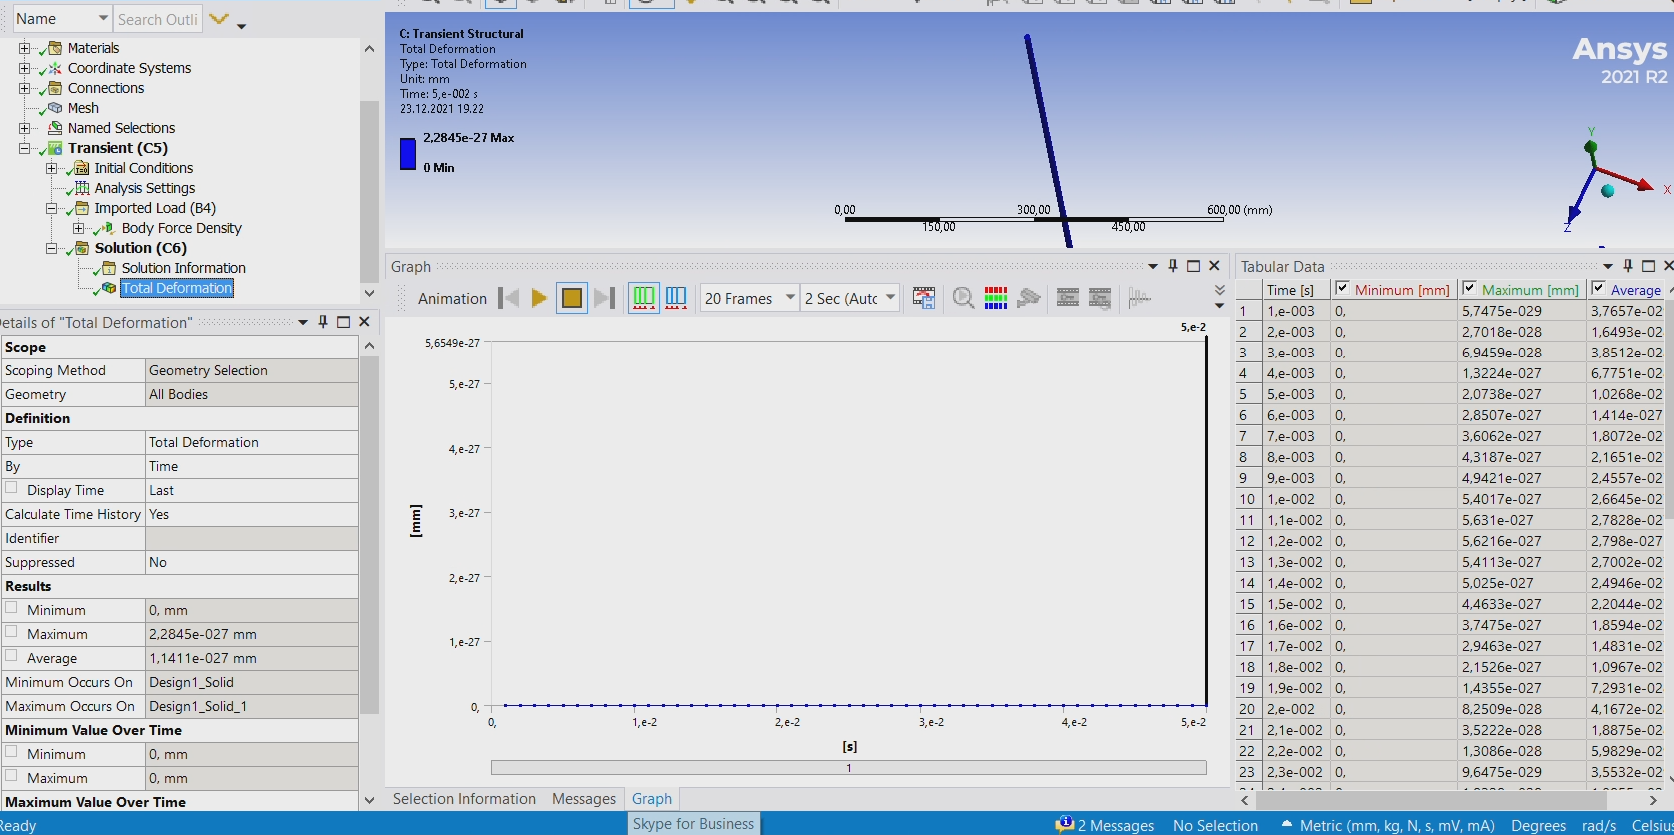This screenshot has height=835, width=1674.
Task: Click the Distributed frames animation icon
Action: click(644, 298)
